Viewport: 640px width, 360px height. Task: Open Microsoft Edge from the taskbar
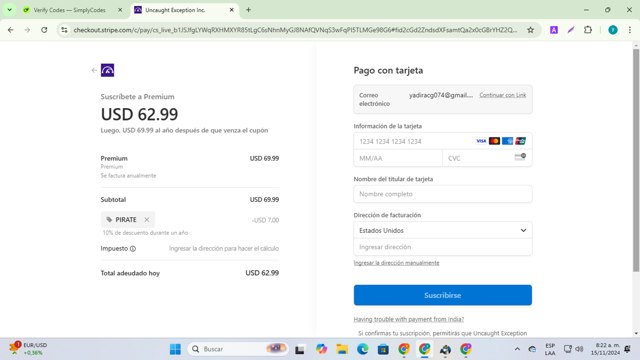point(362,349)
